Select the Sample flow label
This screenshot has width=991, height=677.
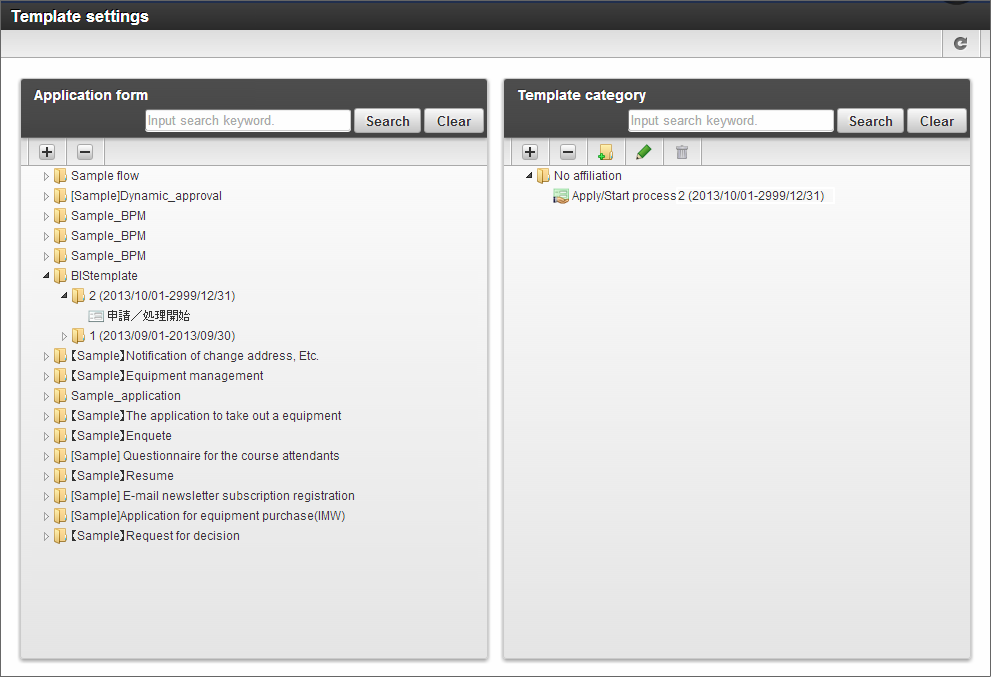tap(105, 176)
